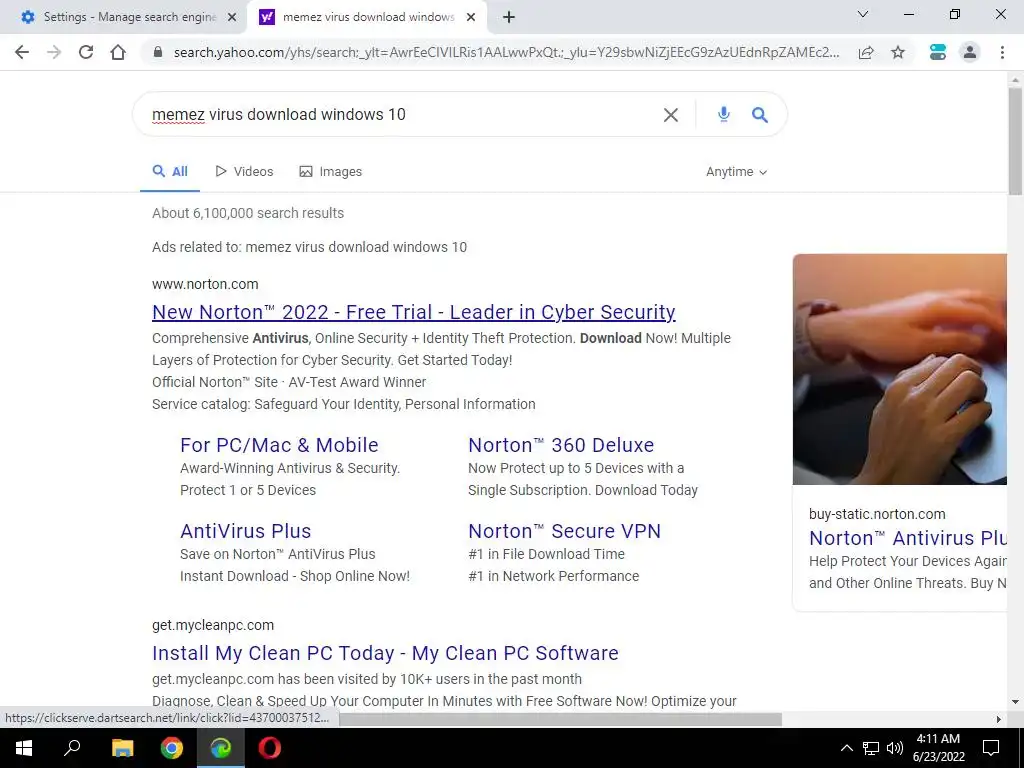Open the teal extension icon

click(x=938, y=52)
